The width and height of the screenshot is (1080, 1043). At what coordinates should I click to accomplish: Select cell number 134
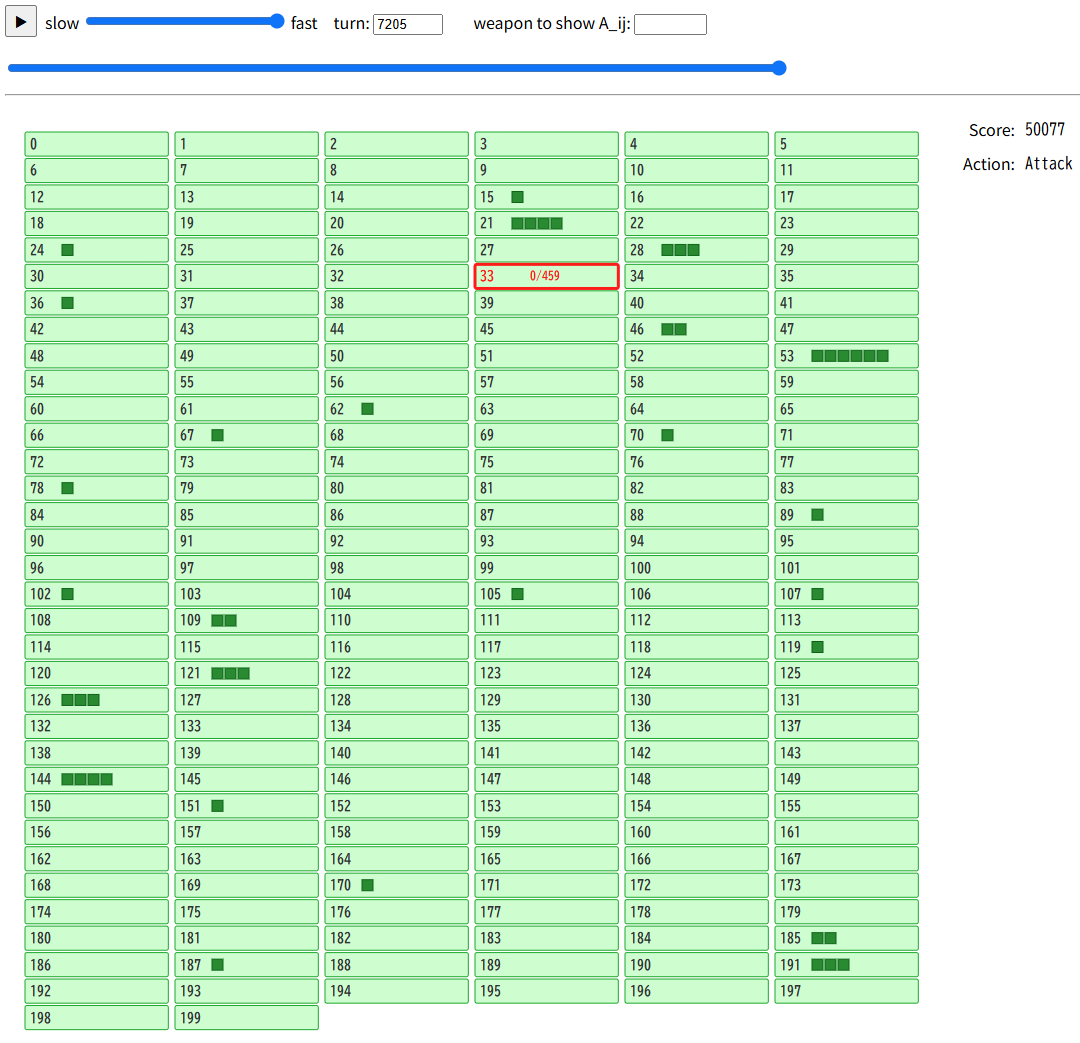[x=397, y=726]
